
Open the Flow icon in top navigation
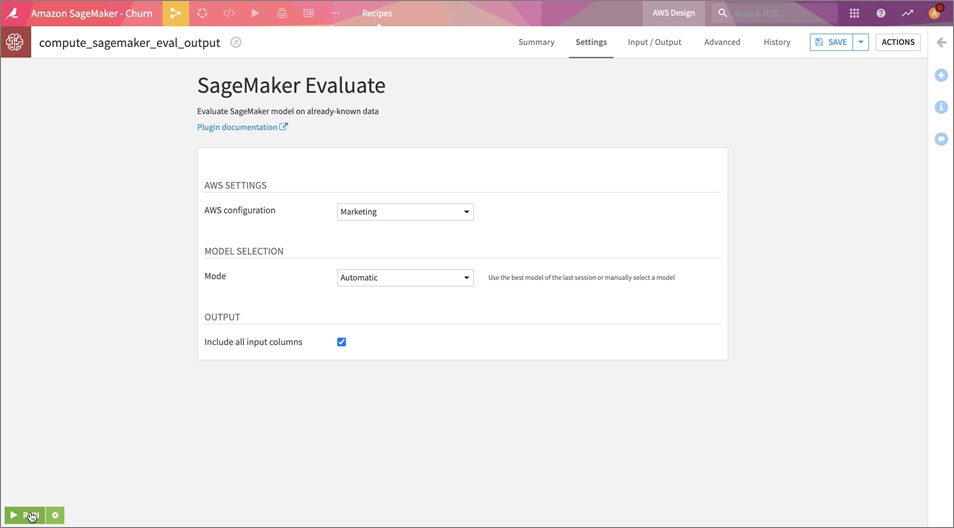click(x=176, y=13)
